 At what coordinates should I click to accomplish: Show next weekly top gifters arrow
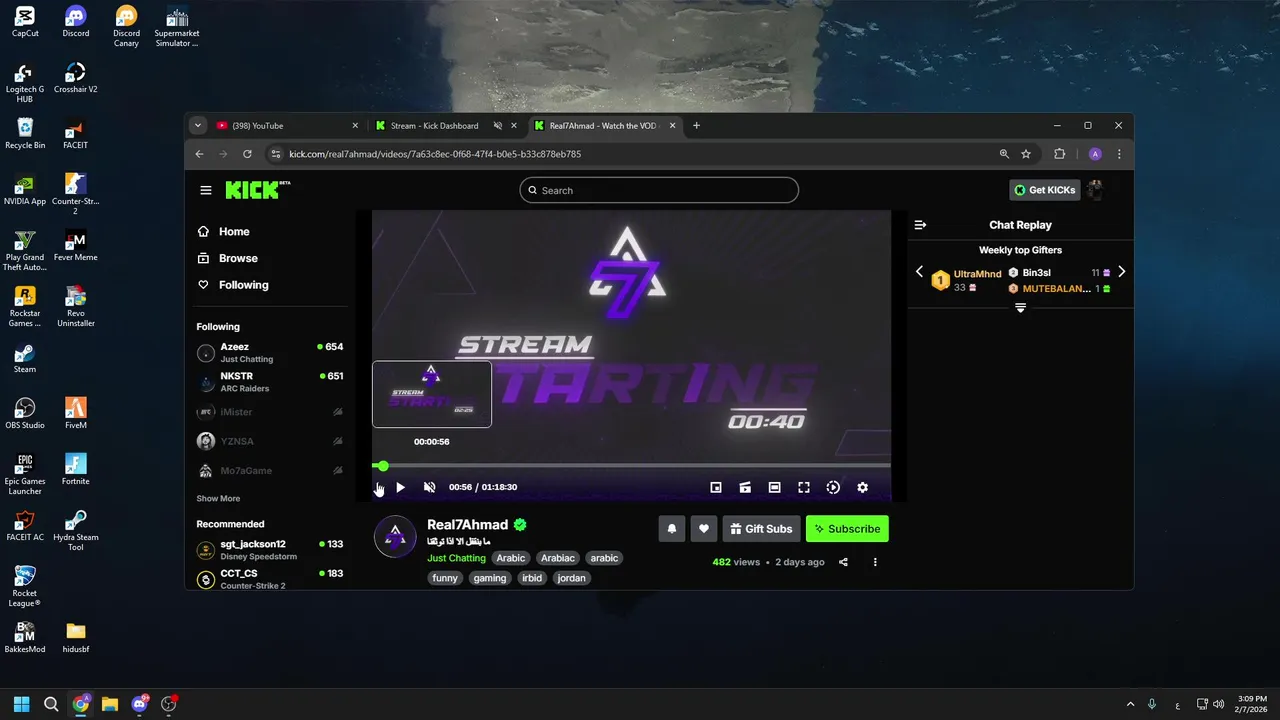[x=1121, y=272]
